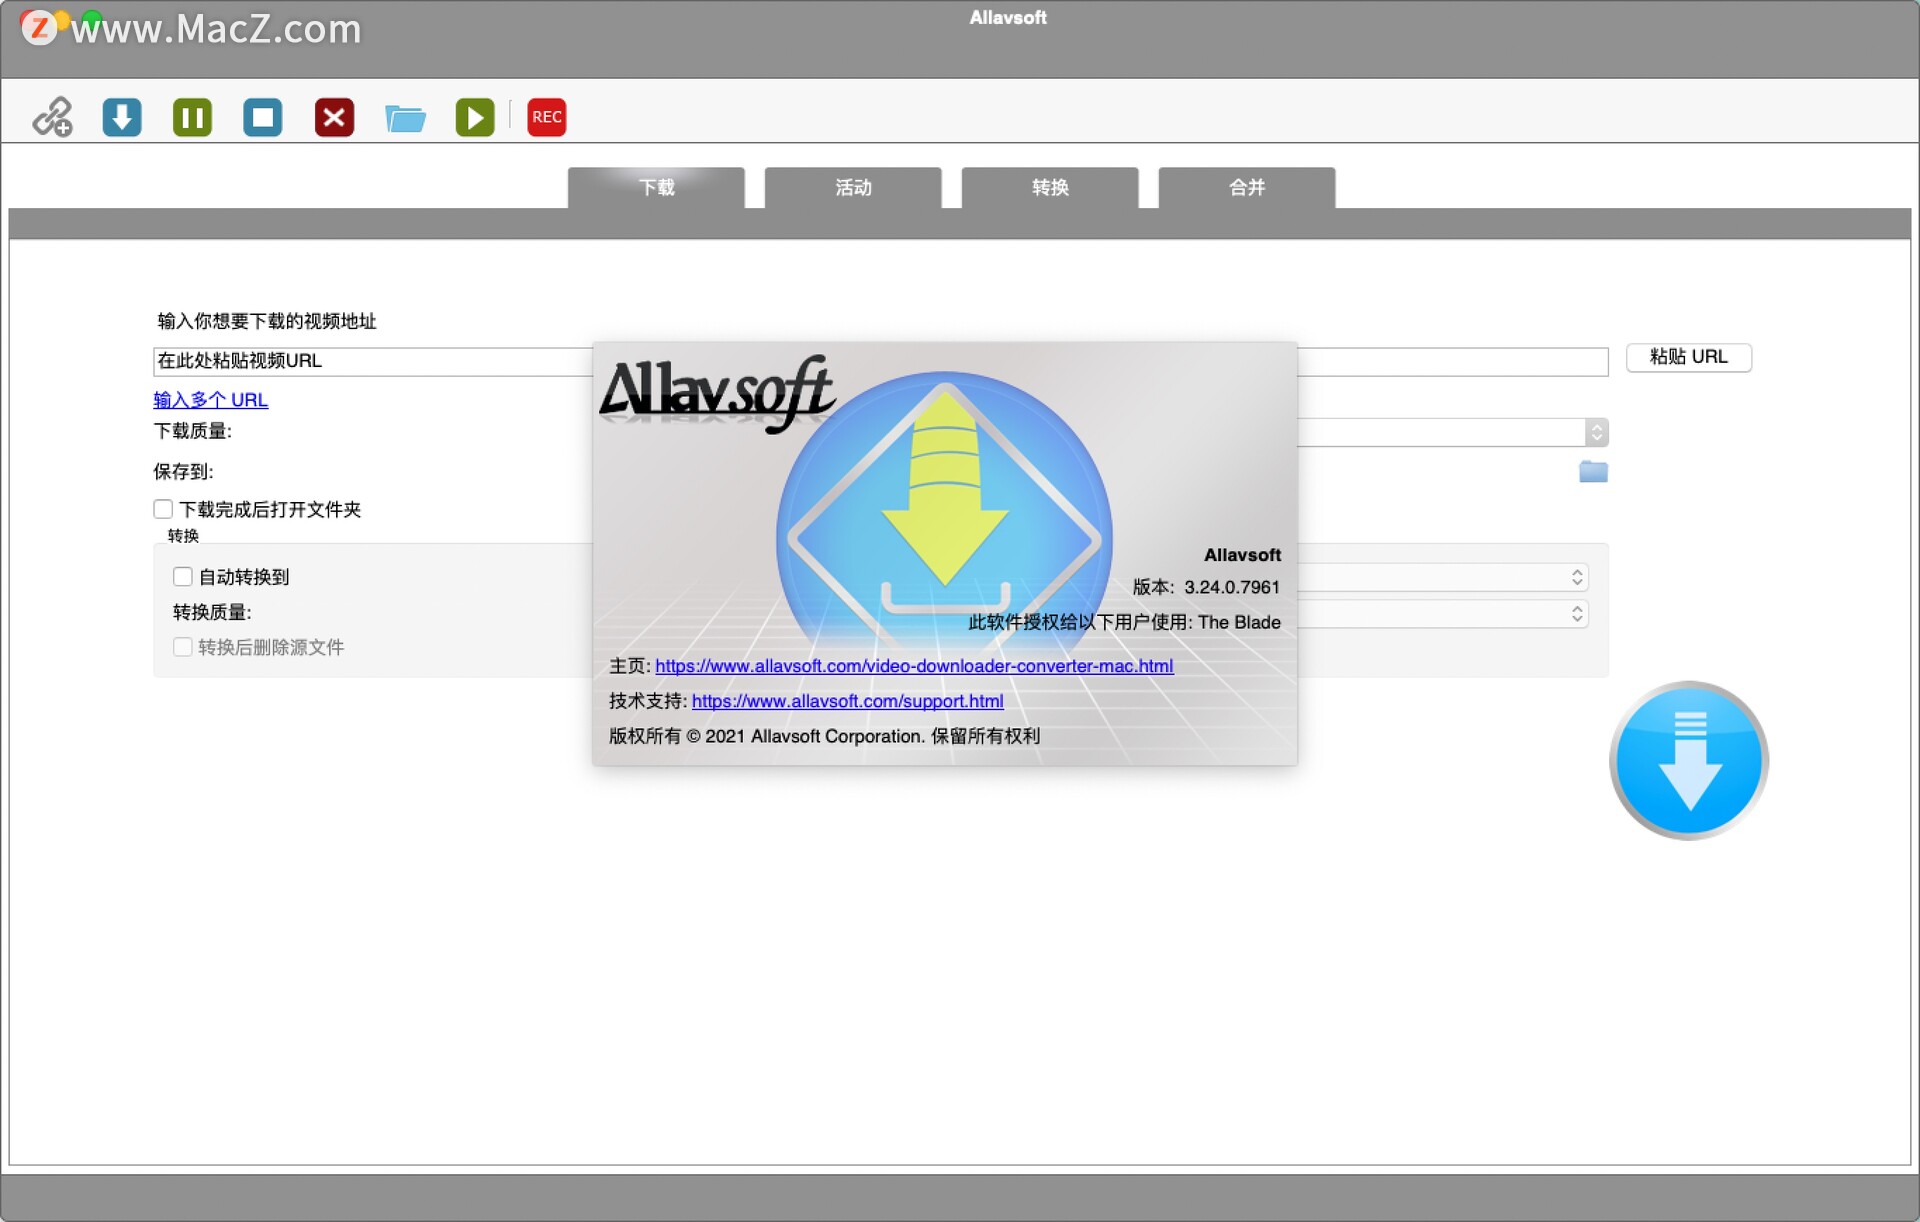Click the 粘贴 URL button
Screen dimensions: 1920x1222
1688,357
